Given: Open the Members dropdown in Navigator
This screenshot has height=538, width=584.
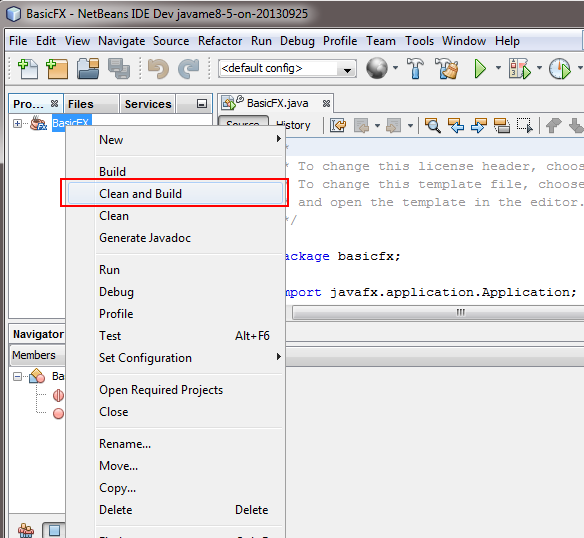Looking at the screenshot, I should click(37, 355).
